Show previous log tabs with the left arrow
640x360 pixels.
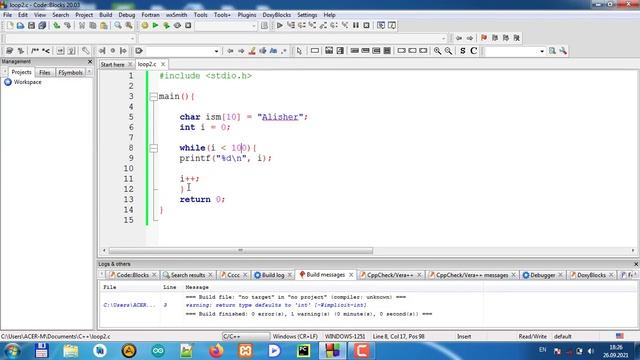tap(102, 275)
